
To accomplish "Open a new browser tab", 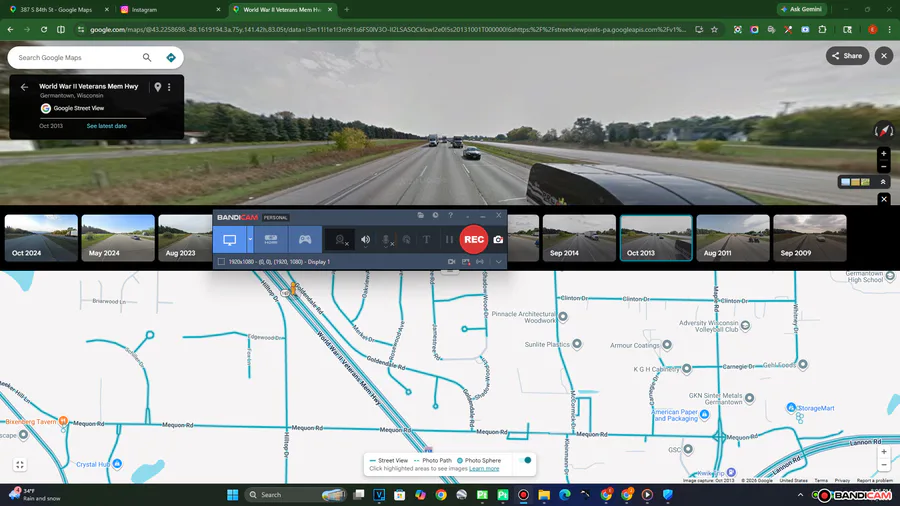I will coord(347,10).
